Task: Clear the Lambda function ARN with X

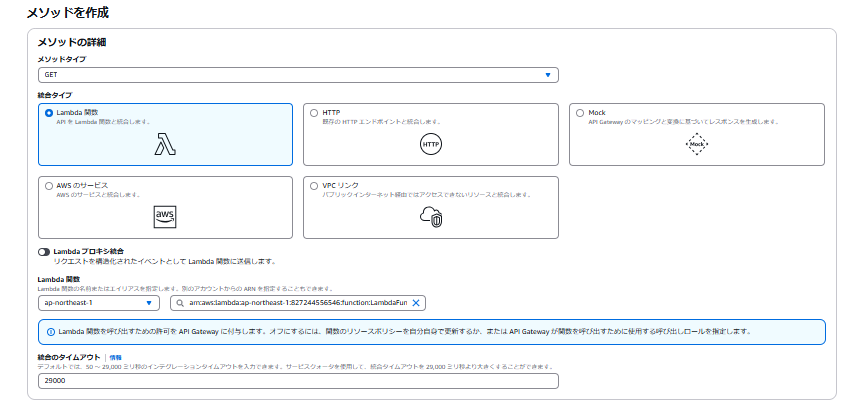Action: [415, 303]
